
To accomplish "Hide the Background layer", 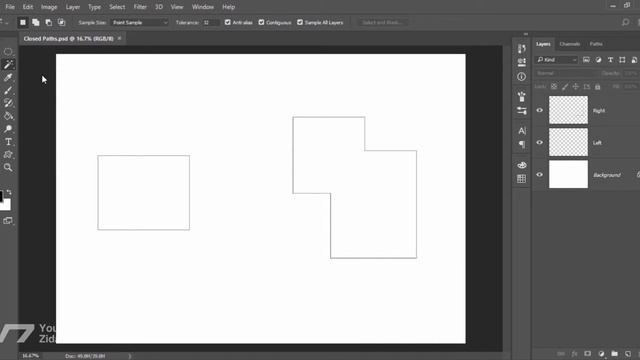I will (540, 175).
